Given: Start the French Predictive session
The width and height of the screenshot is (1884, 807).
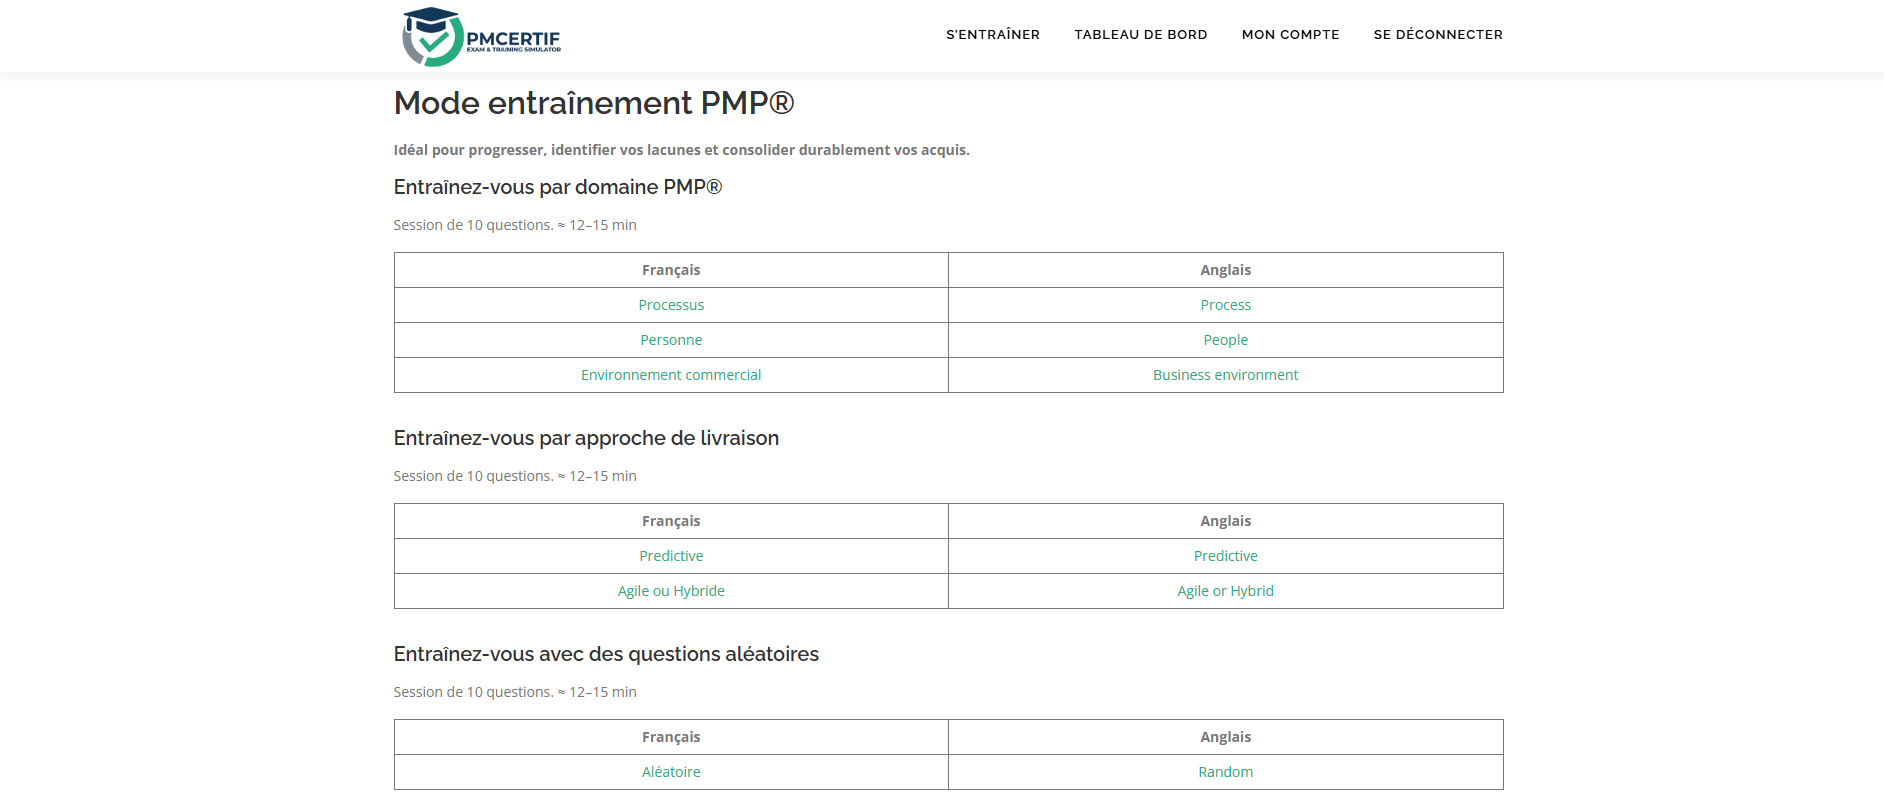Looking at the screenshot, I should (x=671, y=556).
